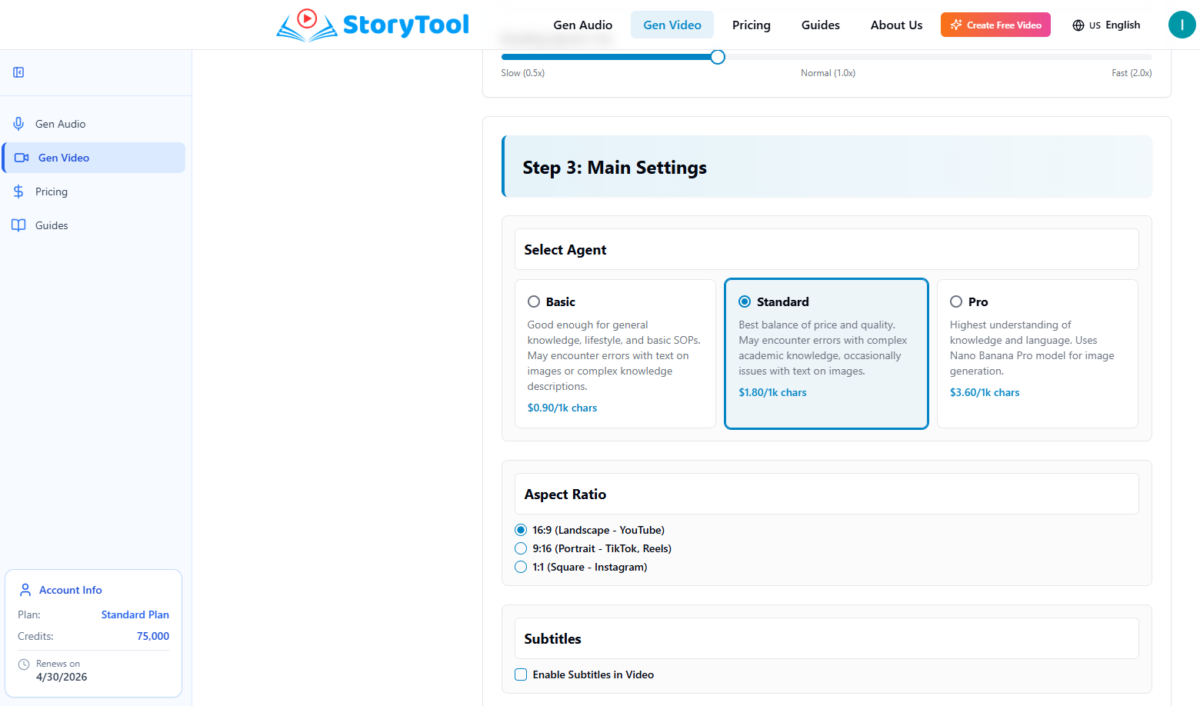Click the Standard Plan link
This screenshot has height=706, width=1200.
point(135,615)
